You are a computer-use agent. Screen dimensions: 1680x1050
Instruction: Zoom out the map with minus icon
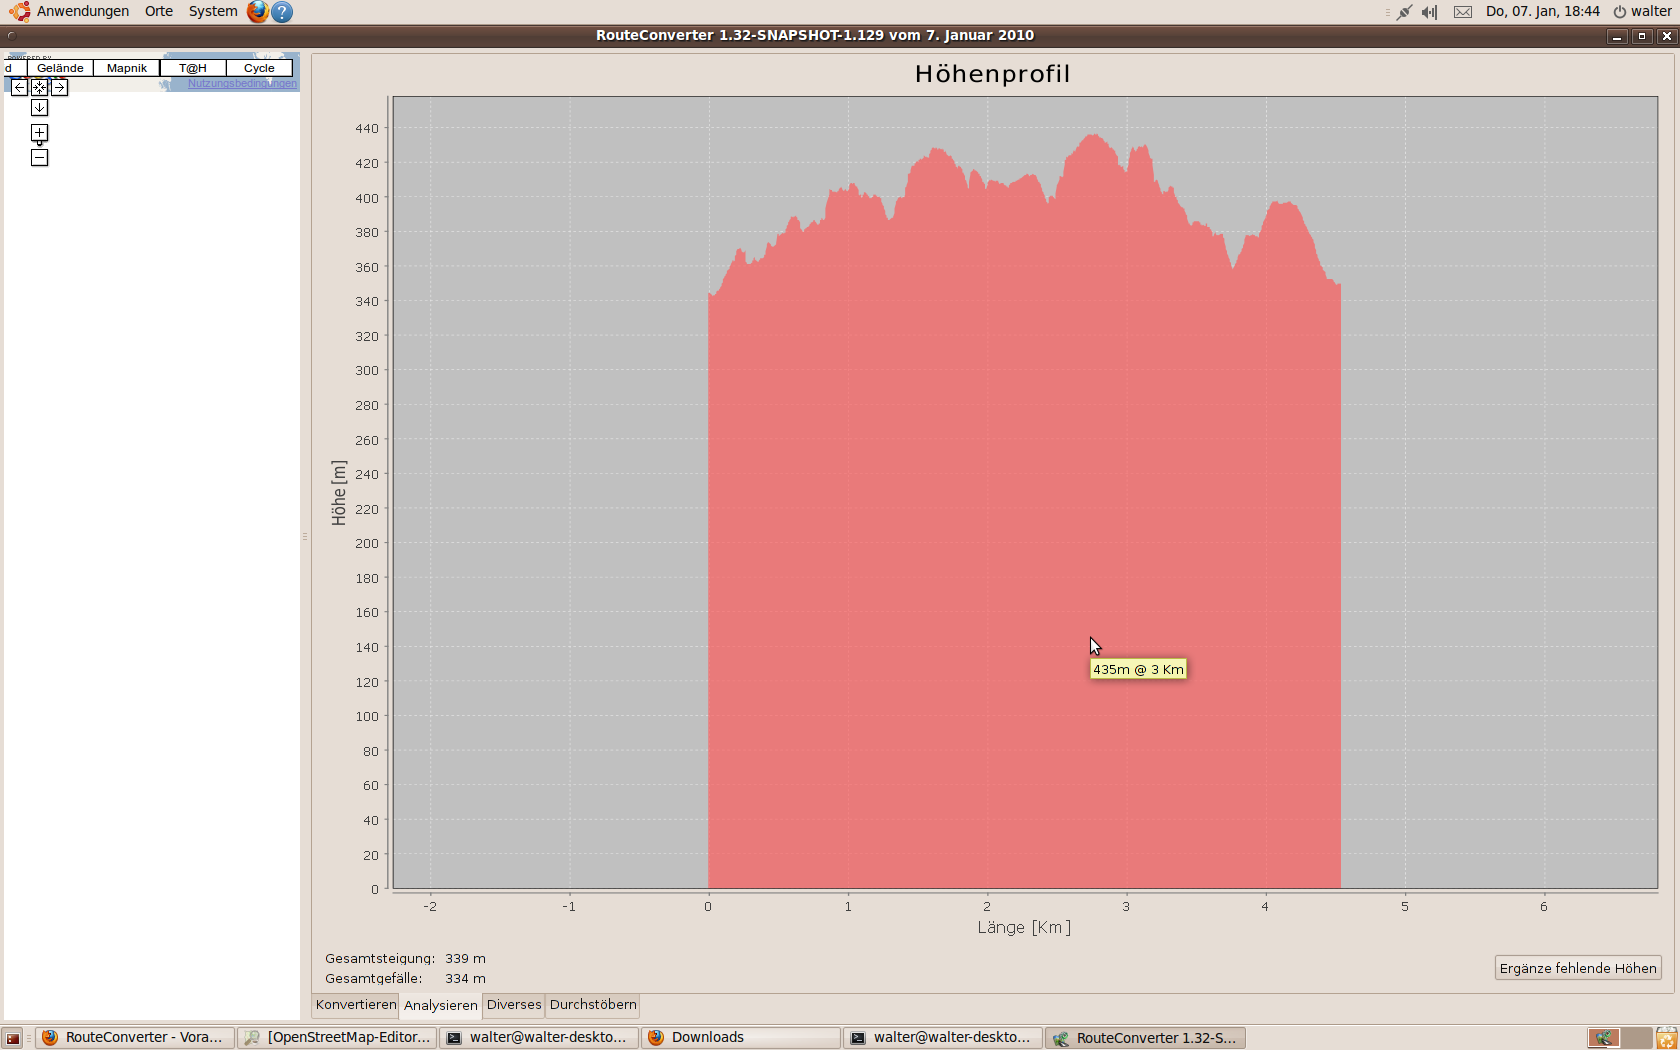coord(39,158)
